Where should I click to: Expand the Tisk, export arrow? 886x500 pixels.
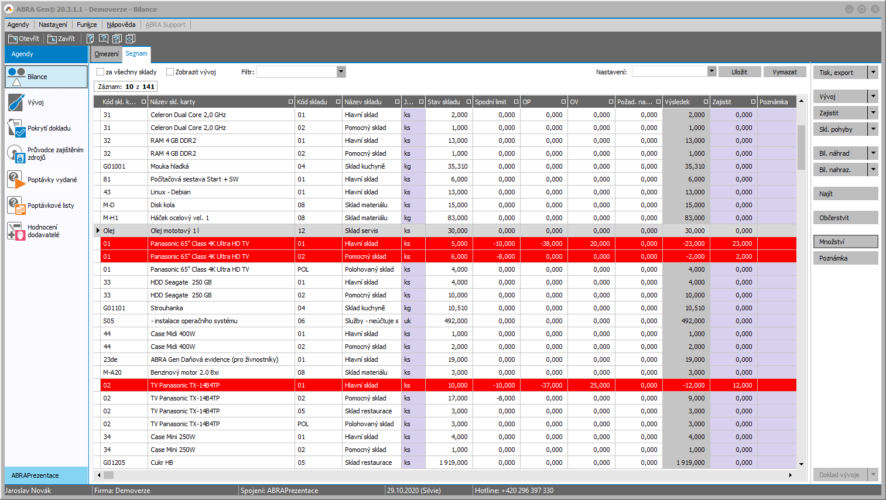[x=873, y=72]
